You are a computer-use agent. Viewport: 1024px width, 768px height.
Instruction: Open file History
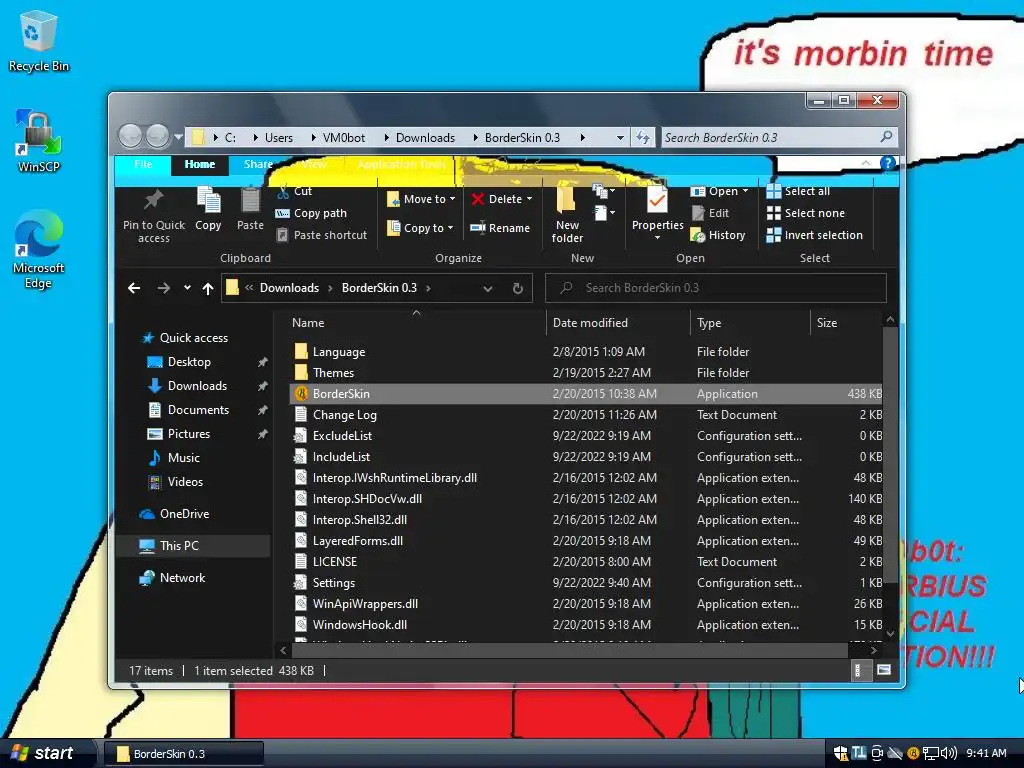click(x=718, y=235)
